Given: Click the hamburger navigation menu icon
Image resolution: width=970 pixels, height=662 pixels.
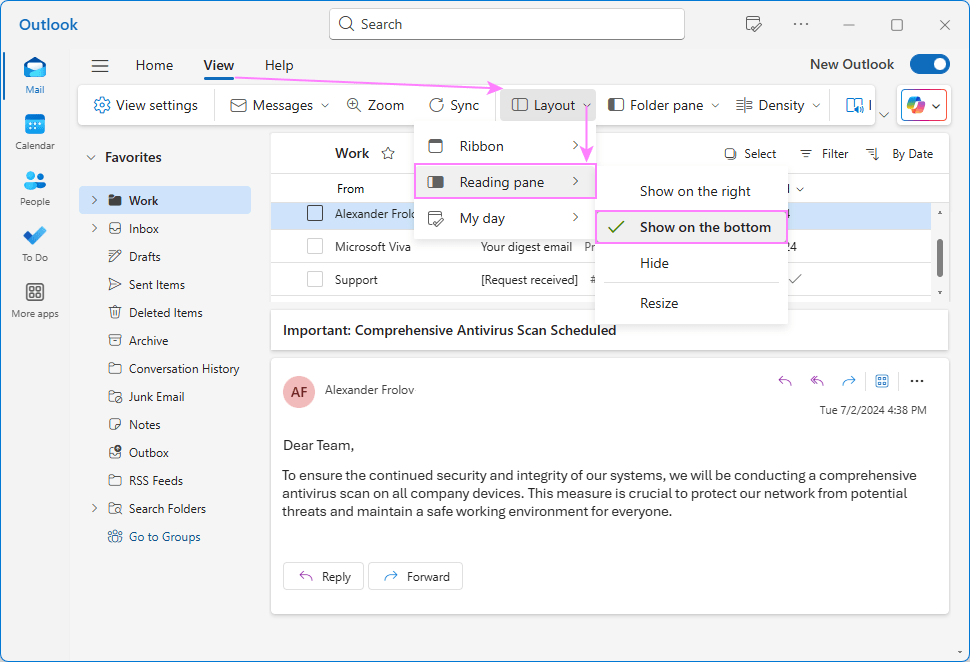Looking at the screenshot, I should pos(100,66).
